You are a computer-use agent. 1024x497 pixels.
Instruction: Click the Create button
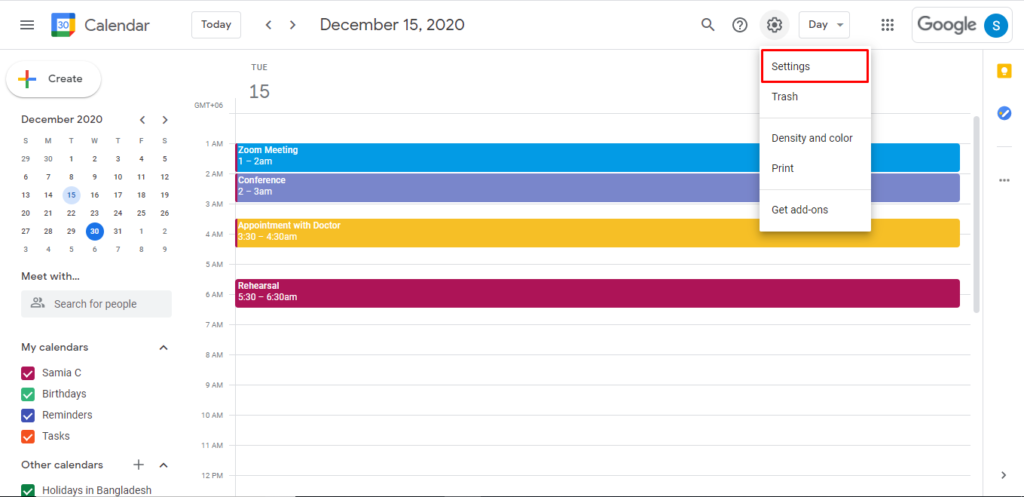(x=54, y=79)
